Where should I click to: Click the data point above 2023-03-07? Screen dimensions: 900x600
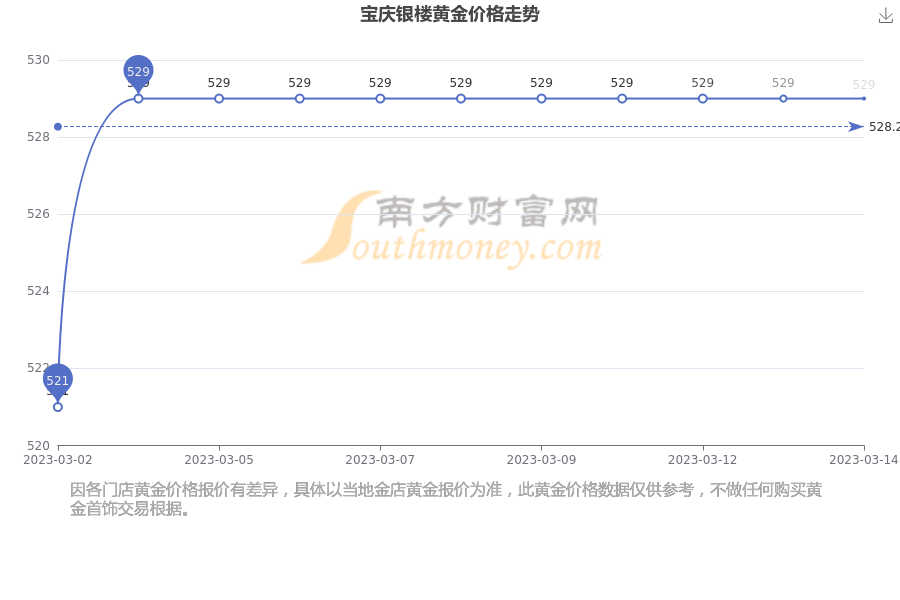tap(380, 99)
